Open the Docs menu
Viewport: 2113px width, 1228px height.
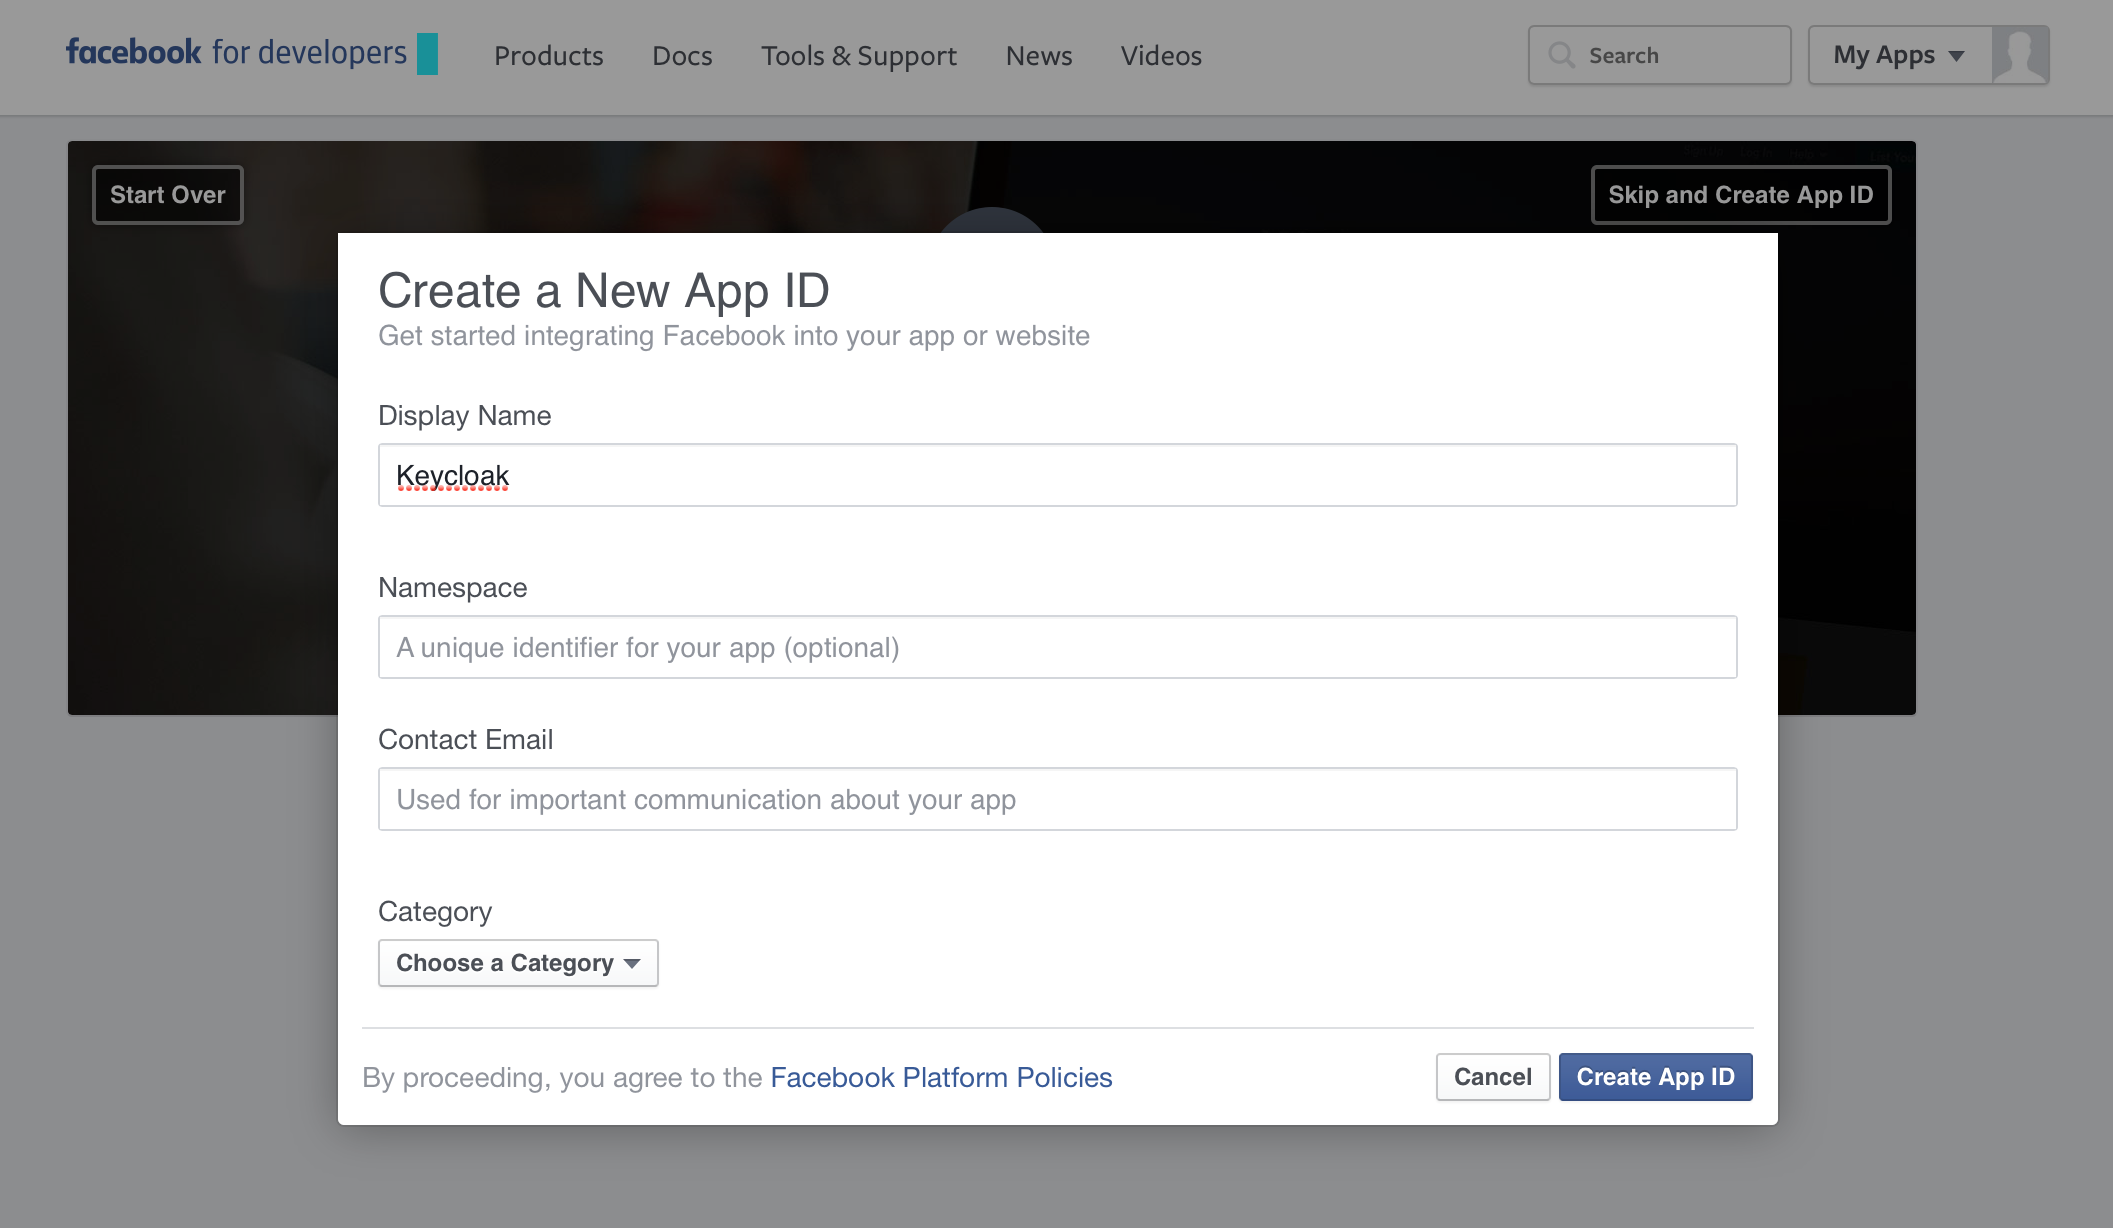(681, 56)
